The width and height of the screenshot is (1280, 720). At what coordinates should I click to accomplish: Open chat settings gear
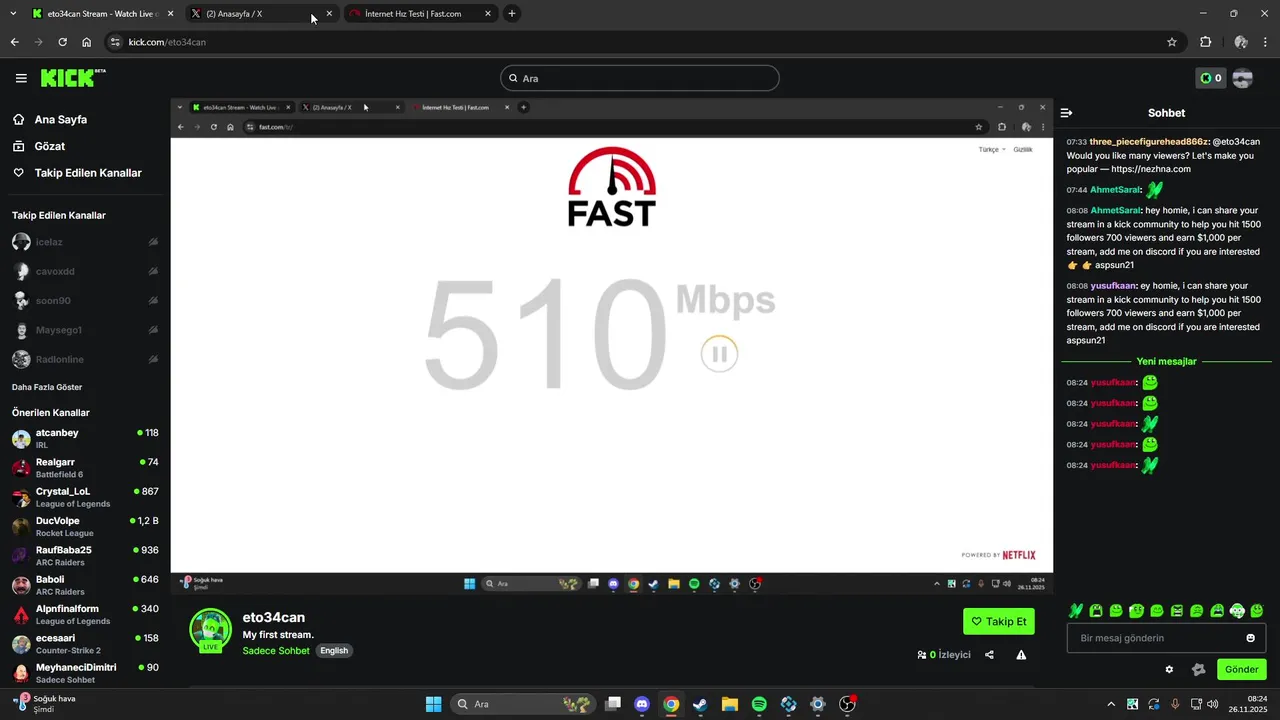pyautogui.click(x=1169, y=670)
